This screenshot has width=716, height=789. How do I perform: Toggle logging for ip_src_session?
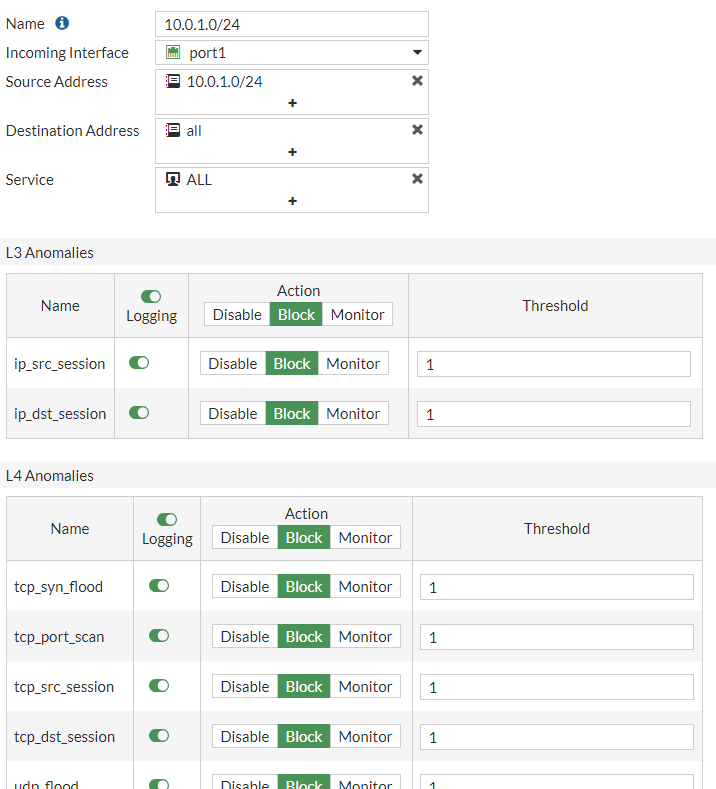pos(139,363)
